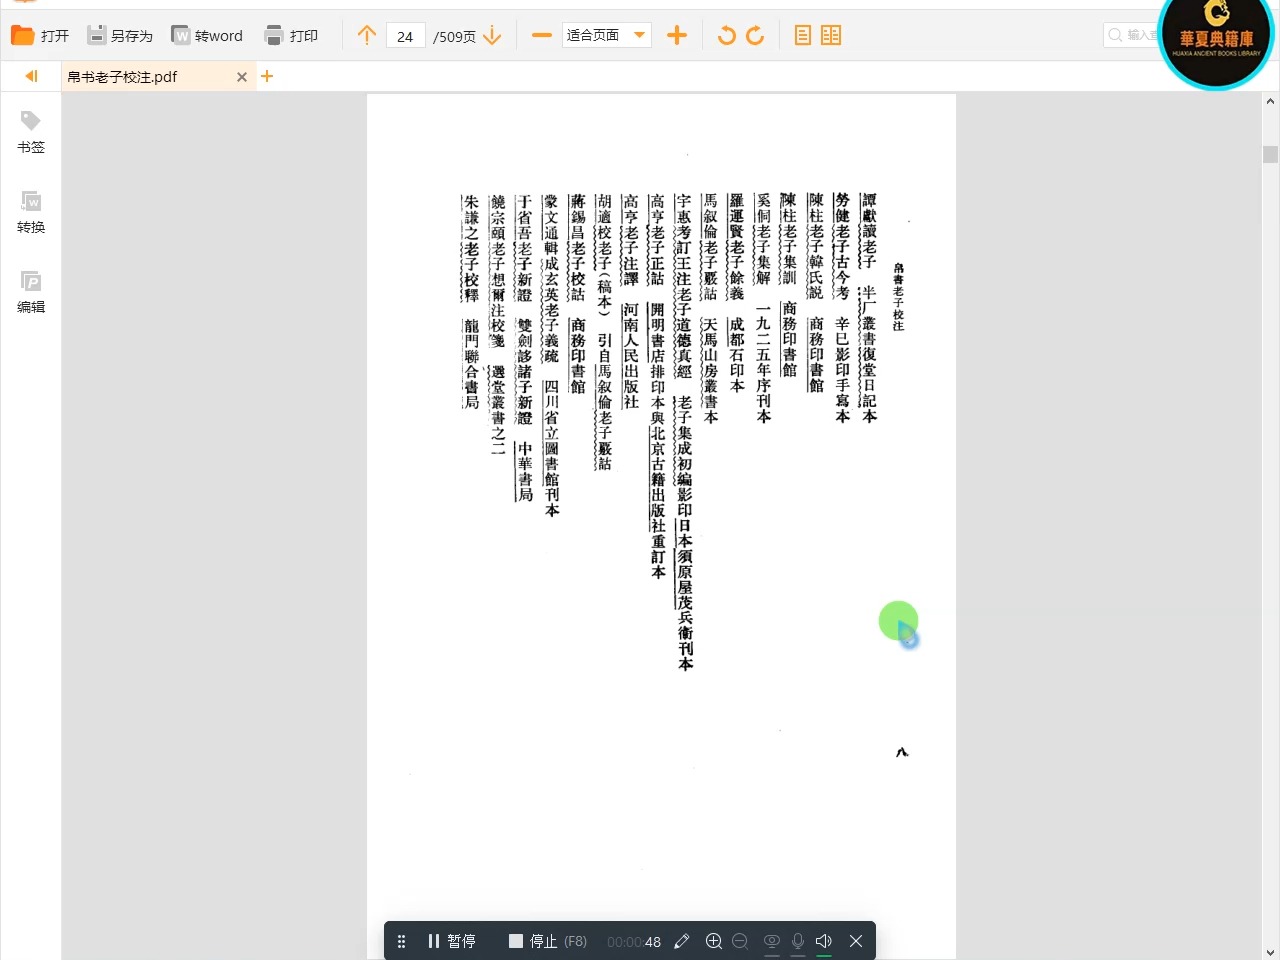Screen dimensions: 1280x960
Task: Switch to single page view
Action: (803, 36)
